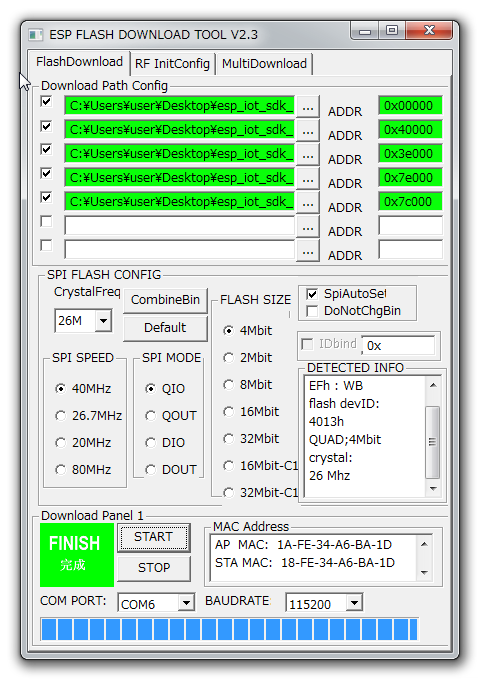
Task: Click the green FINISH status indicator
Action: point(77,555)
